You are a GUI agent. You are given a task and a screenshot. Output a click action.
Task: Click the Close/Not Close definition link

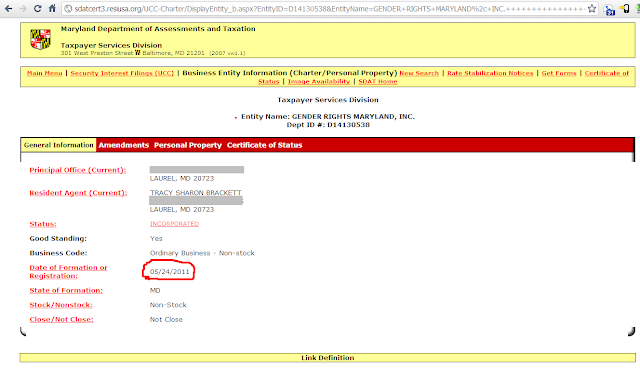61,319
